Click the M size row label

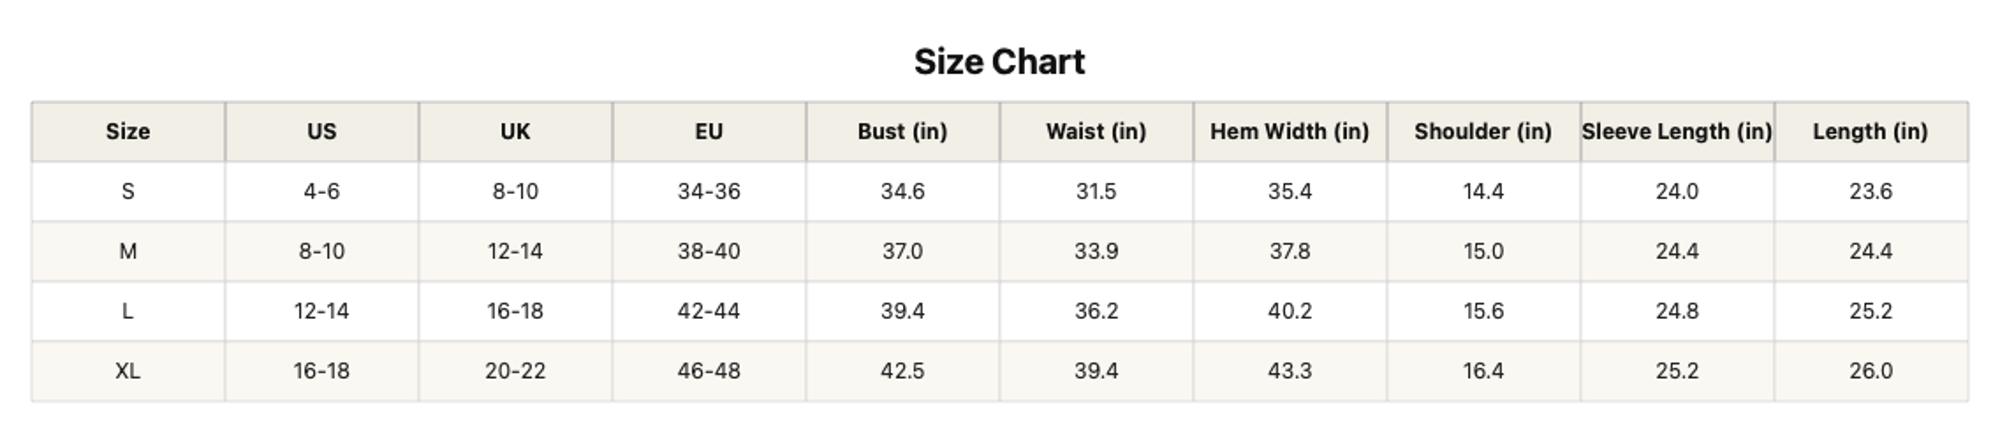(x=128, y=251)
